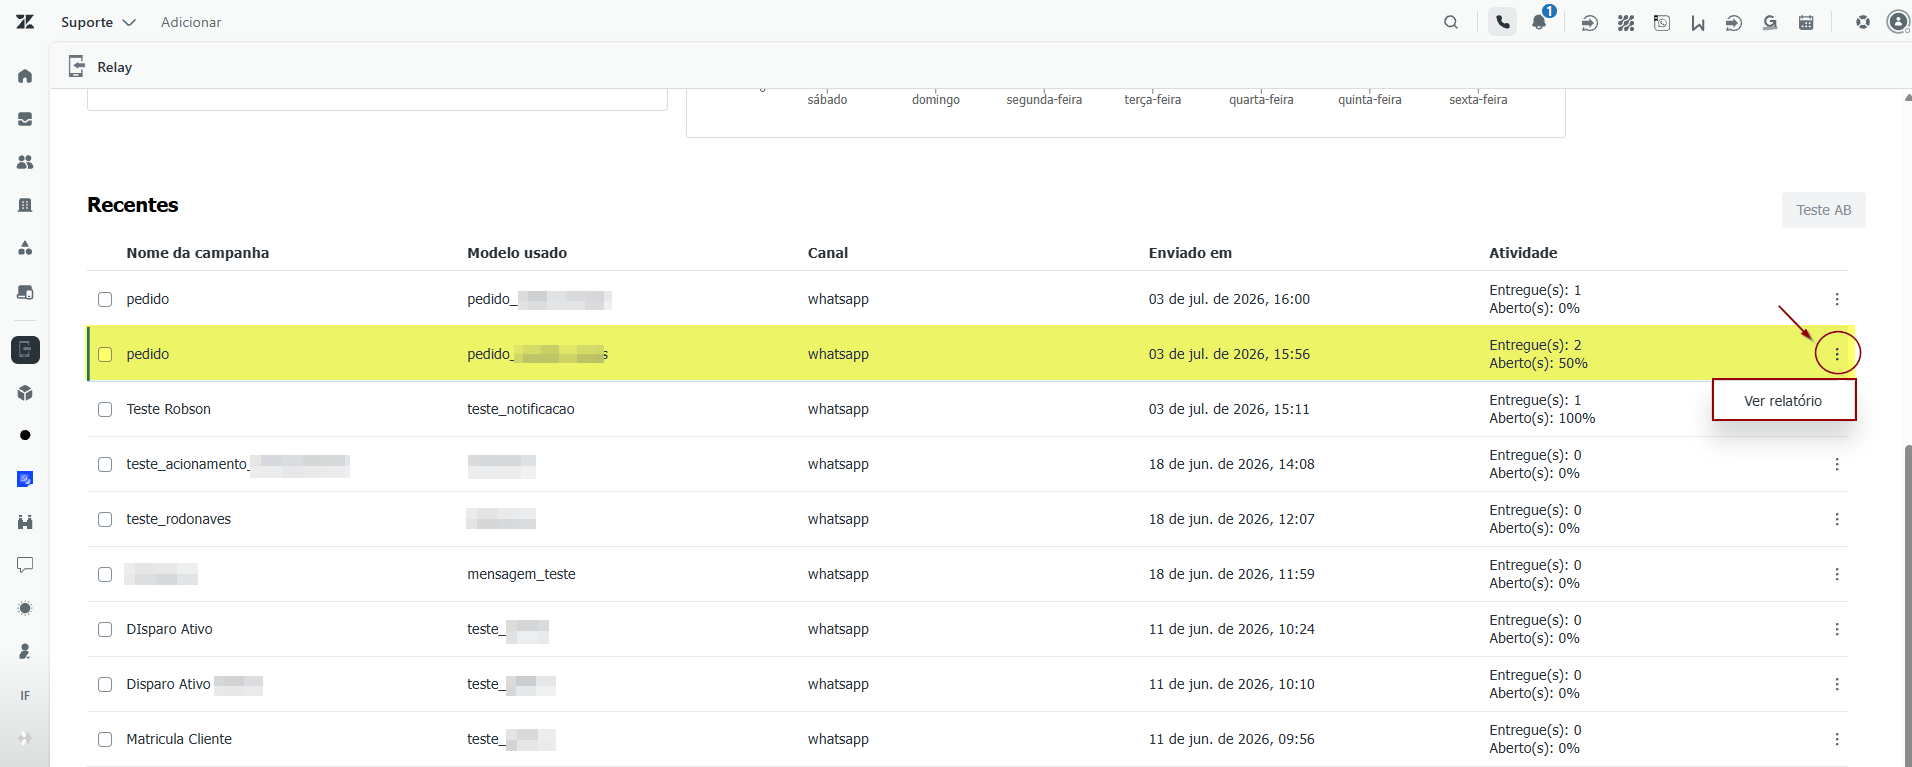1912x767 pixels.
Task: Open Views inbox icon in sidebar
Action: [25, 119]
